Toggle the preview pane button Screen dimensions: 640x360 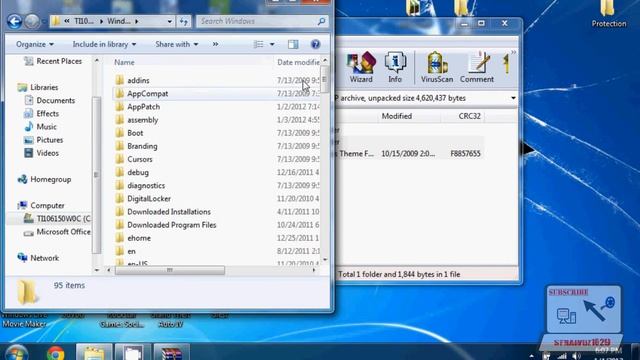click(x=293, y=44)
